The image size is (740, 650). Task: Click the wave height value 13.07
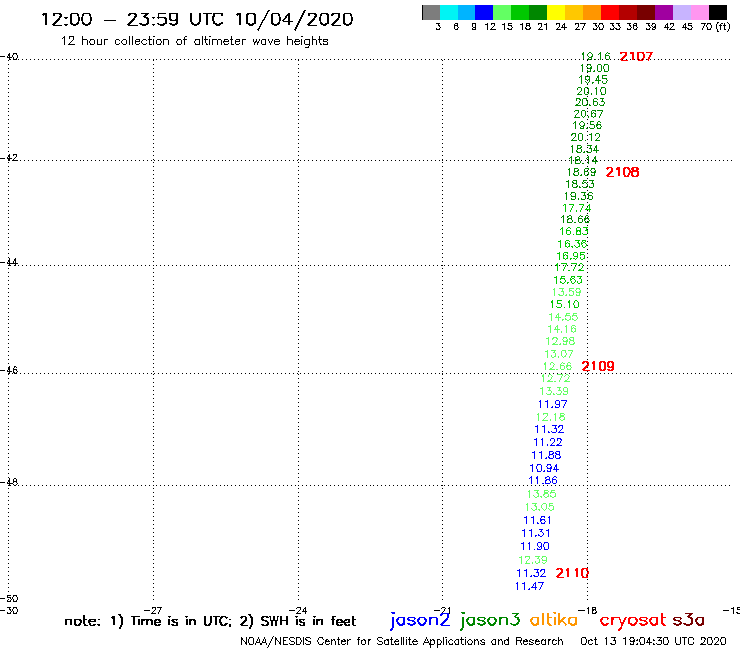[559, 354]
